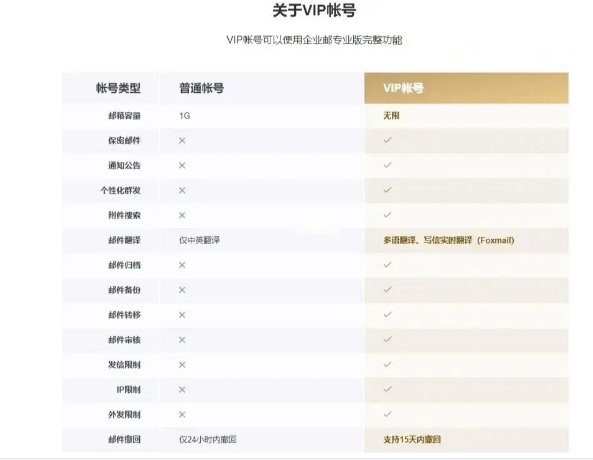
Task: Click the 邮件翻译 row label
Action: pos(124,240)
